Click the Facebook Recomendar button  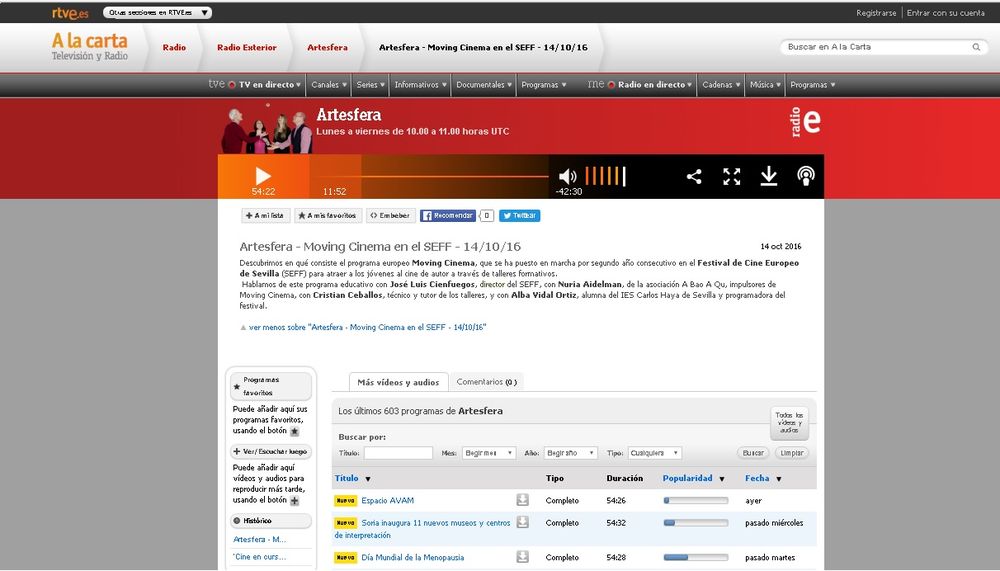click(448, 215)
